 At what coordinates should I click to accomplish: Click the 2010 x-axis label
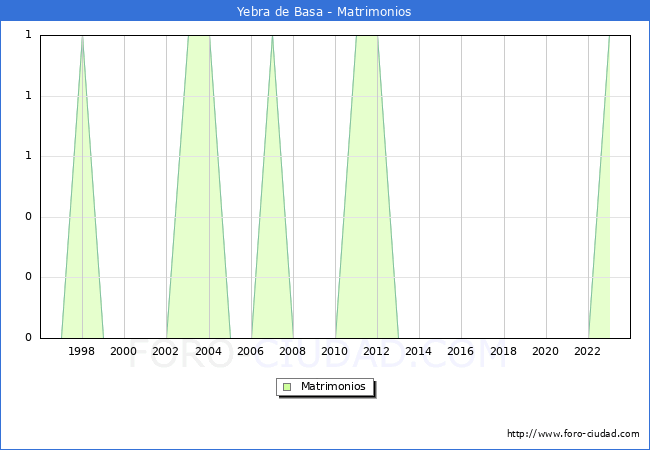335,351
